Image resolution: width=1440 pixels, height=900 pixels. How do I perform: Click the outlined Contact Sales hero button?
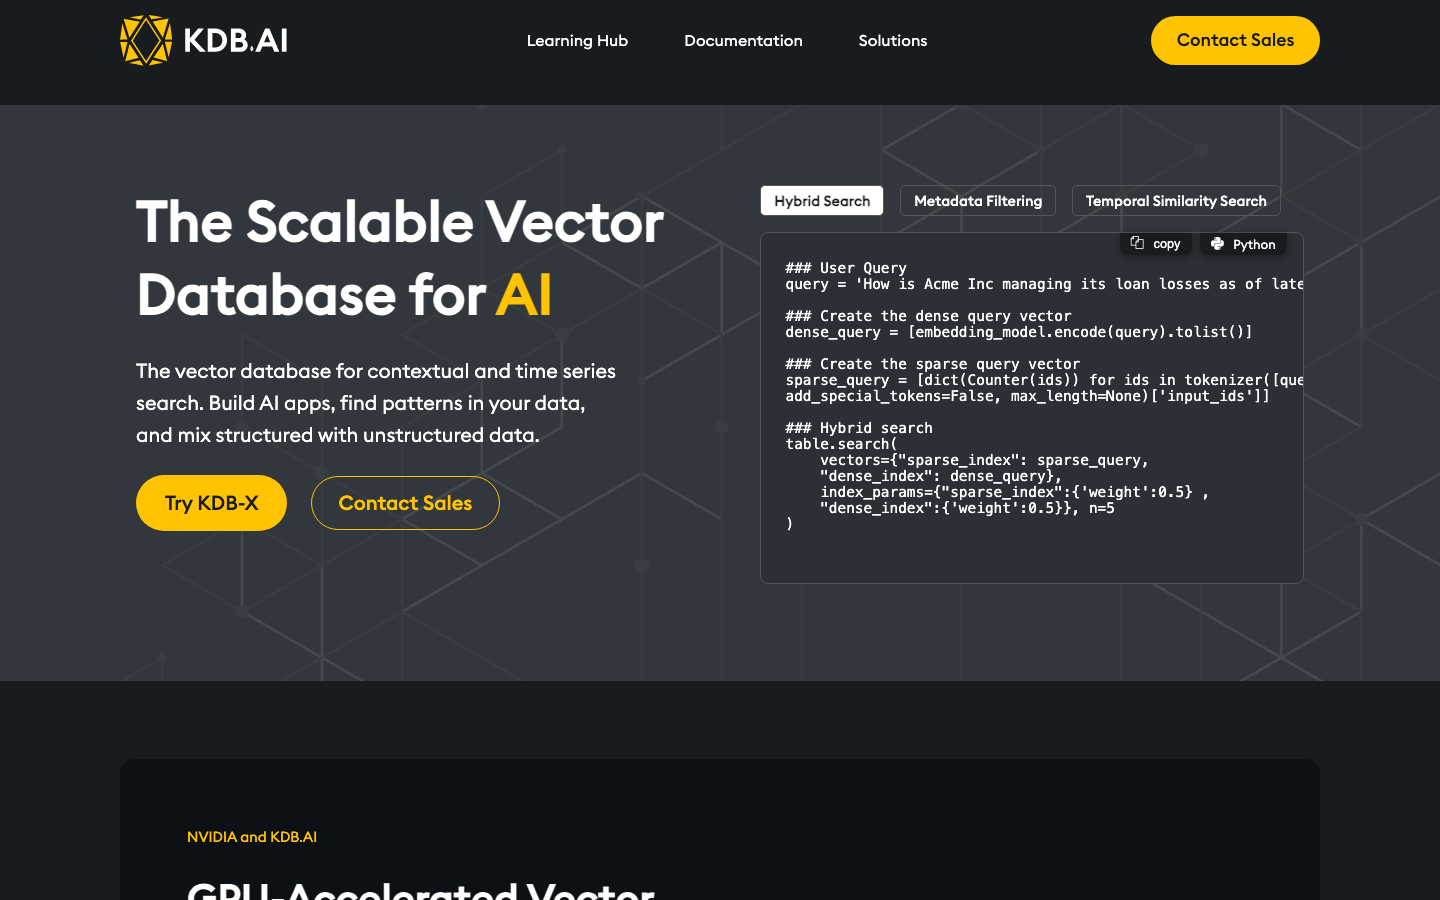(x=405, y=503)
